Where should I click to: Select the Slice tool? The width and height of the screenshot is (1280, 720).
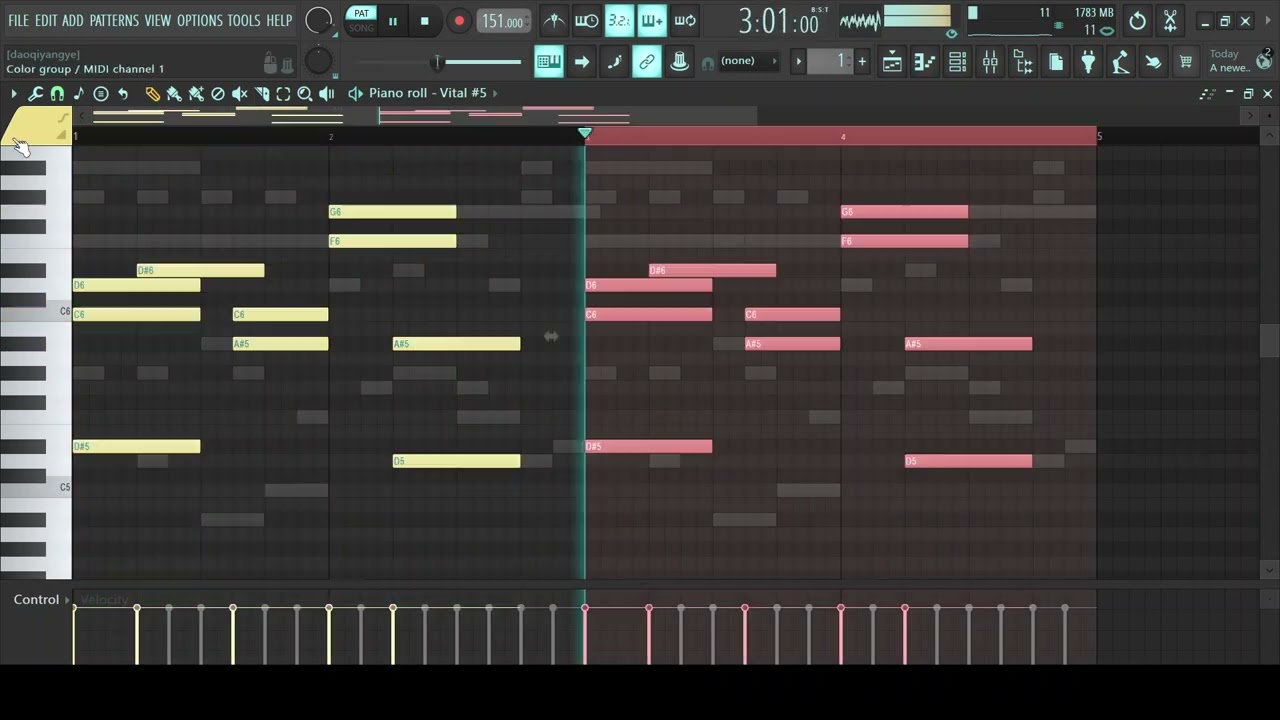point(262,93)
